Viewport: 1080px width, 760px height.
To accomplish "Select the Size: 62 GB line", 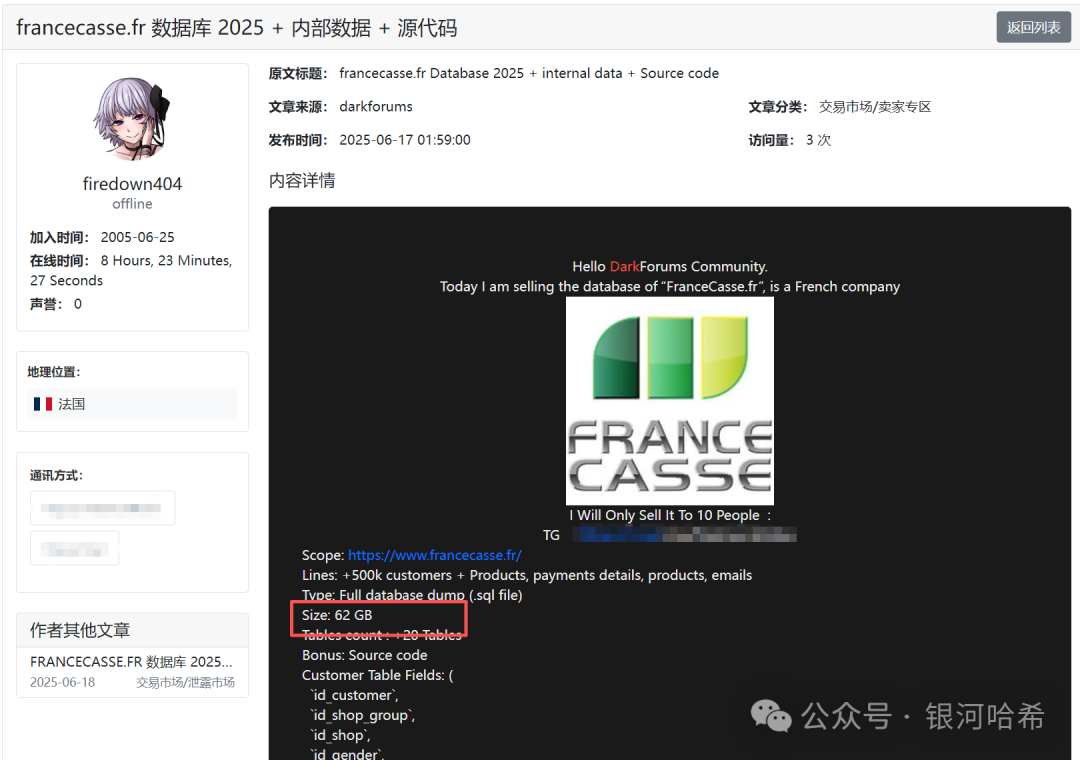I will click(x=337, y=615).
